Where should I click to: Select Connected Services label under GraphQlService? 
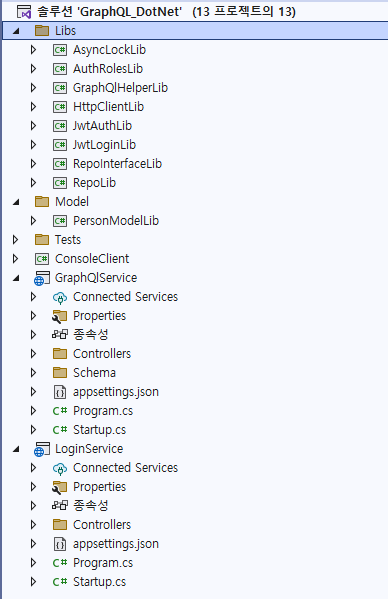[x=125, y=297]
